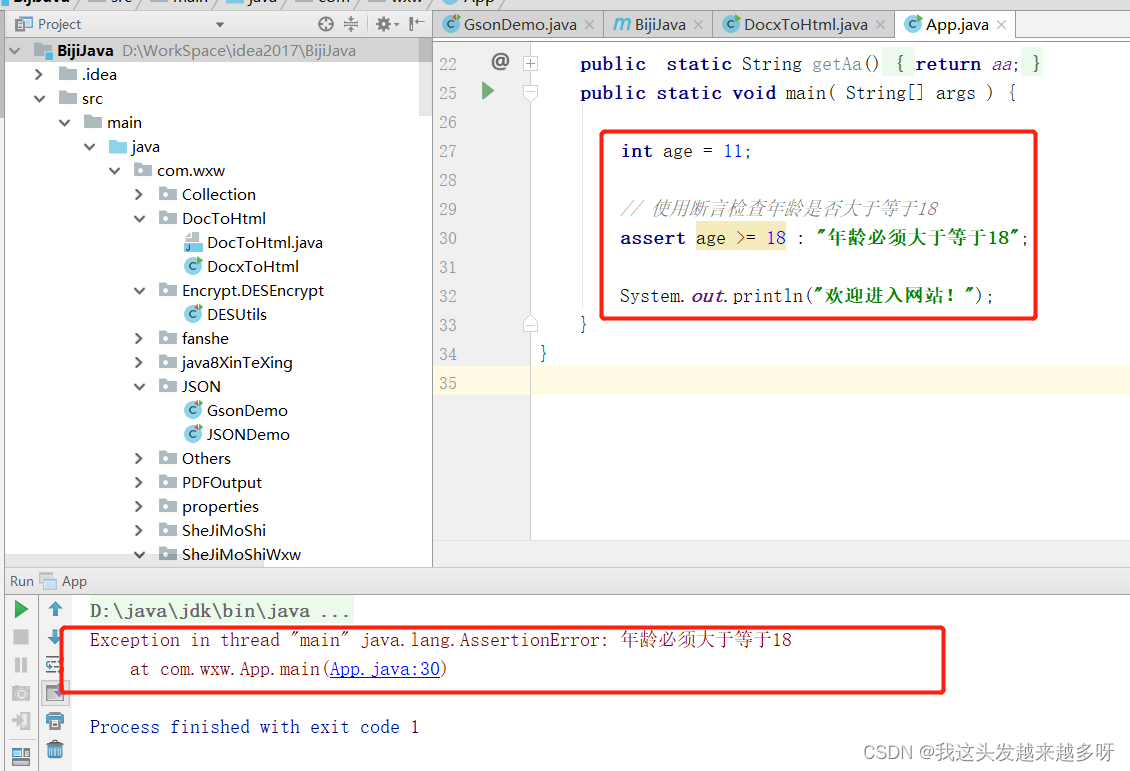Expand the properties package

(139, 507)
